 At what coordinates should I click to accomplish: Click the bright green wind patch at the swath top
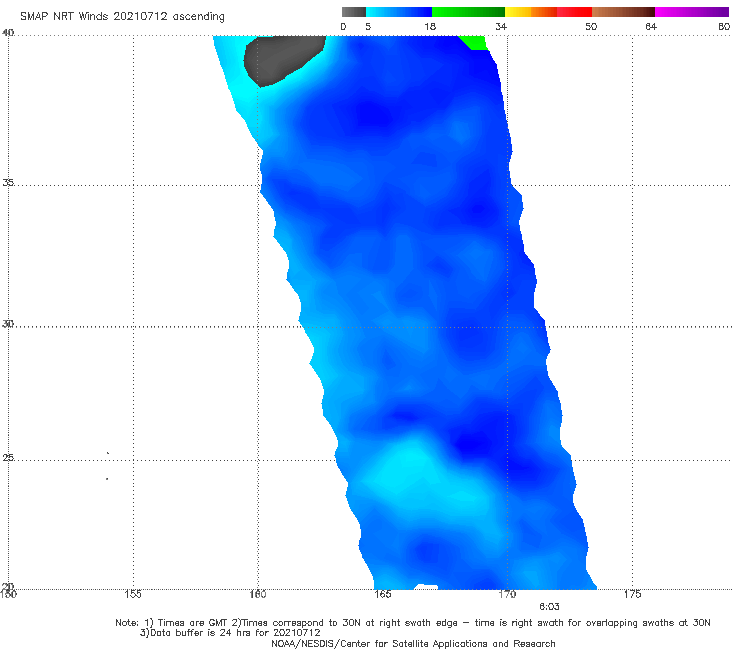coord(474,42)
